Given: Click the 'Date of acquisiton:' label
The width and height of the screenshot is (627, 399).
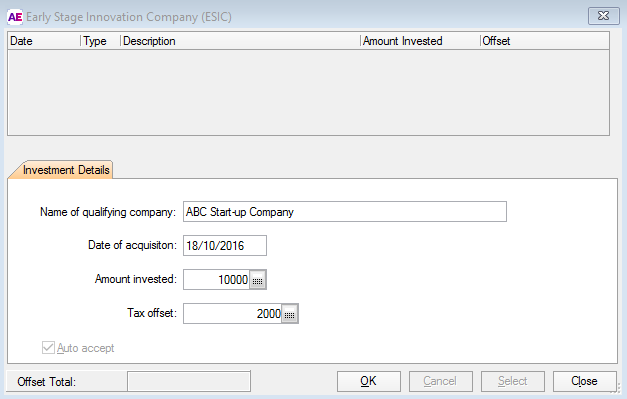Looking at the screenshot, I should 132,245.
